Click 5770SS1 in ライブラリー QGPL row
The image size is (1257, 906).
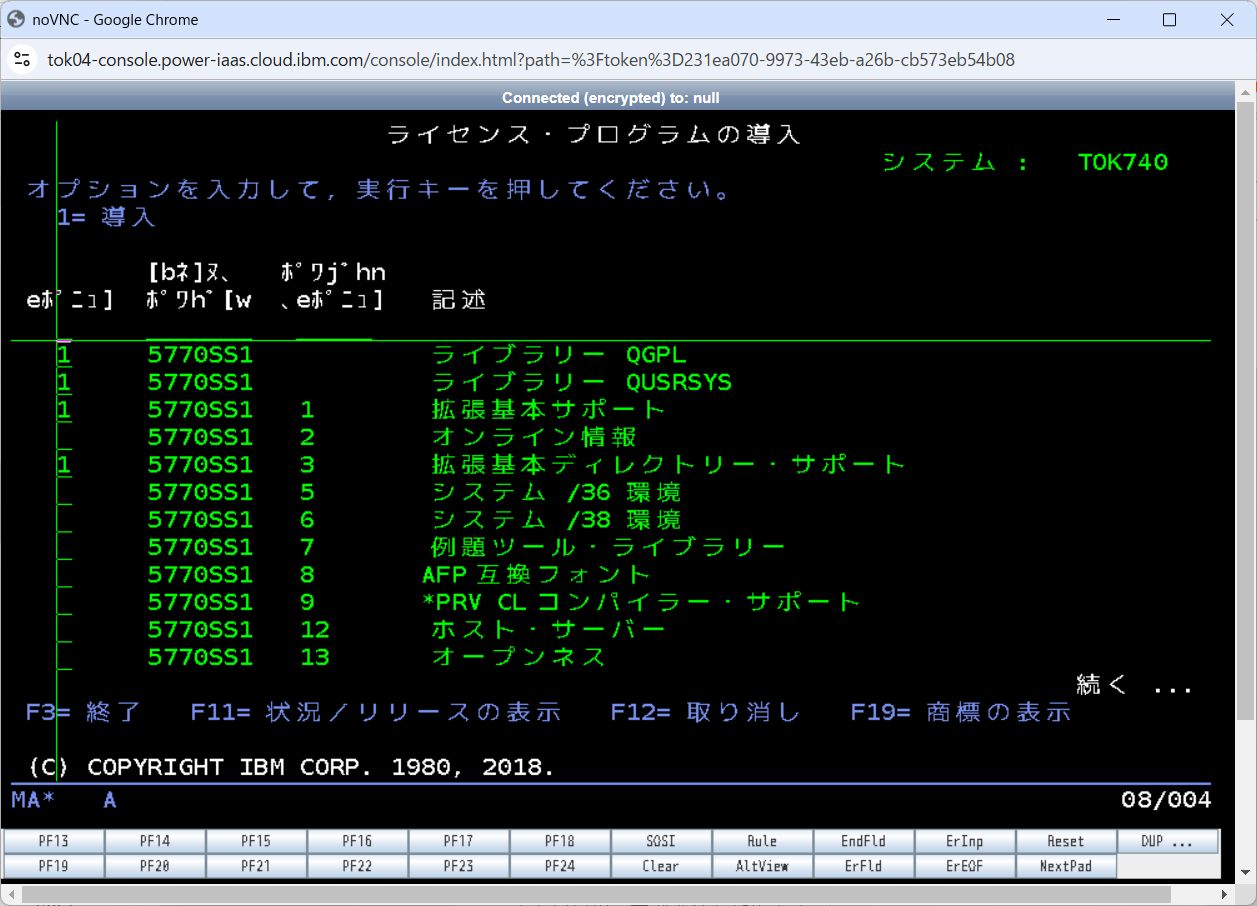[200, 355]
